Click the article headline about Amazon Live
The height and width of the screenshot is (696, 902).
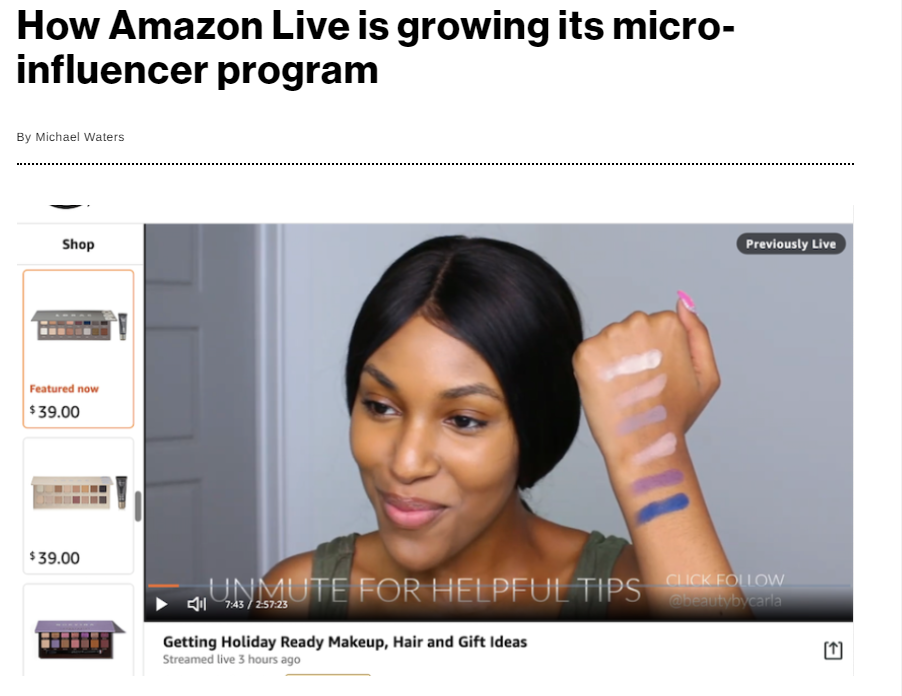click(376, 48)
